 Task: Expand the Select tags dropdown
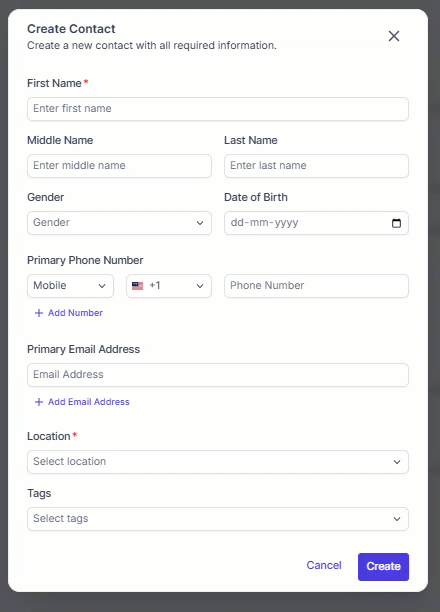pyautogui.click(x=218, y=519)
